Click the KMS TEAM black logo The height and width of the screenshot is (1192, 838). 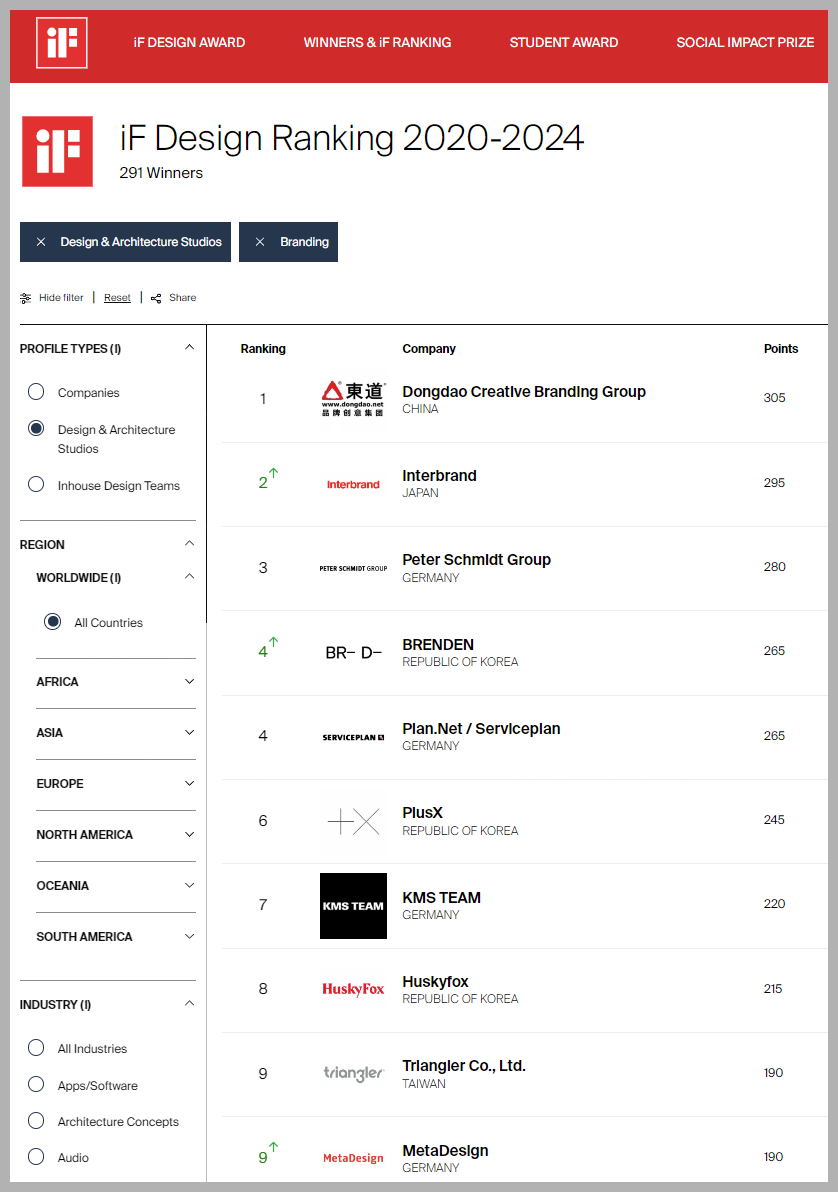[x=353, y=906]
